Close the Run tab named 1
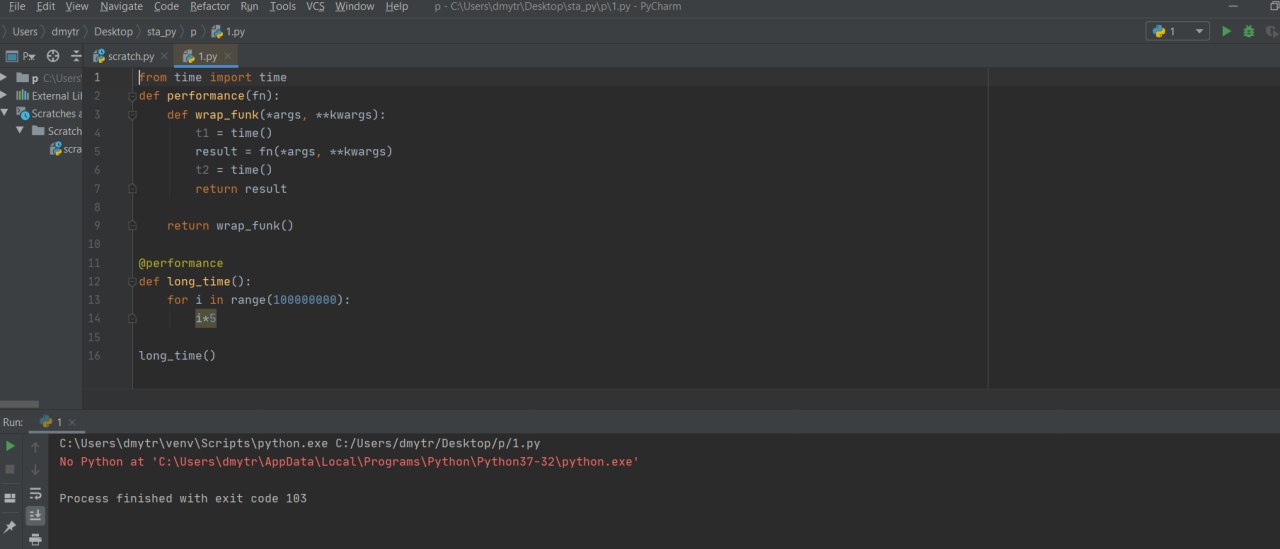Image resolution: width=1280 pixels, height=549 pixels. [x=72, y=423]
